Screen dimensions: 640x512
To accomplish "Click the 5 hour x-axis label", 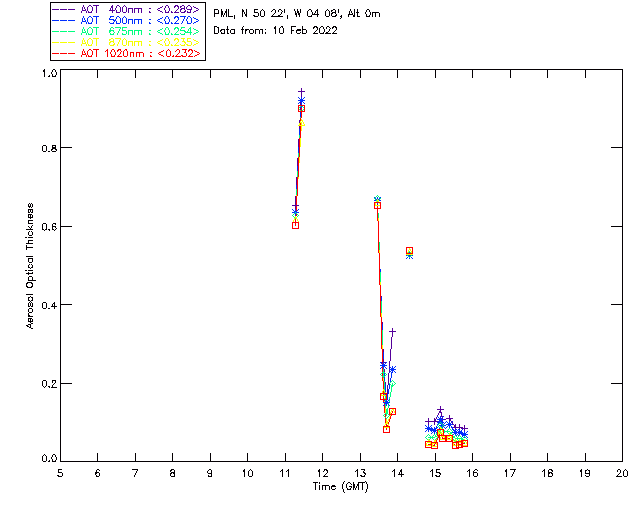I will pyautogui.click(x=60, y=473).
